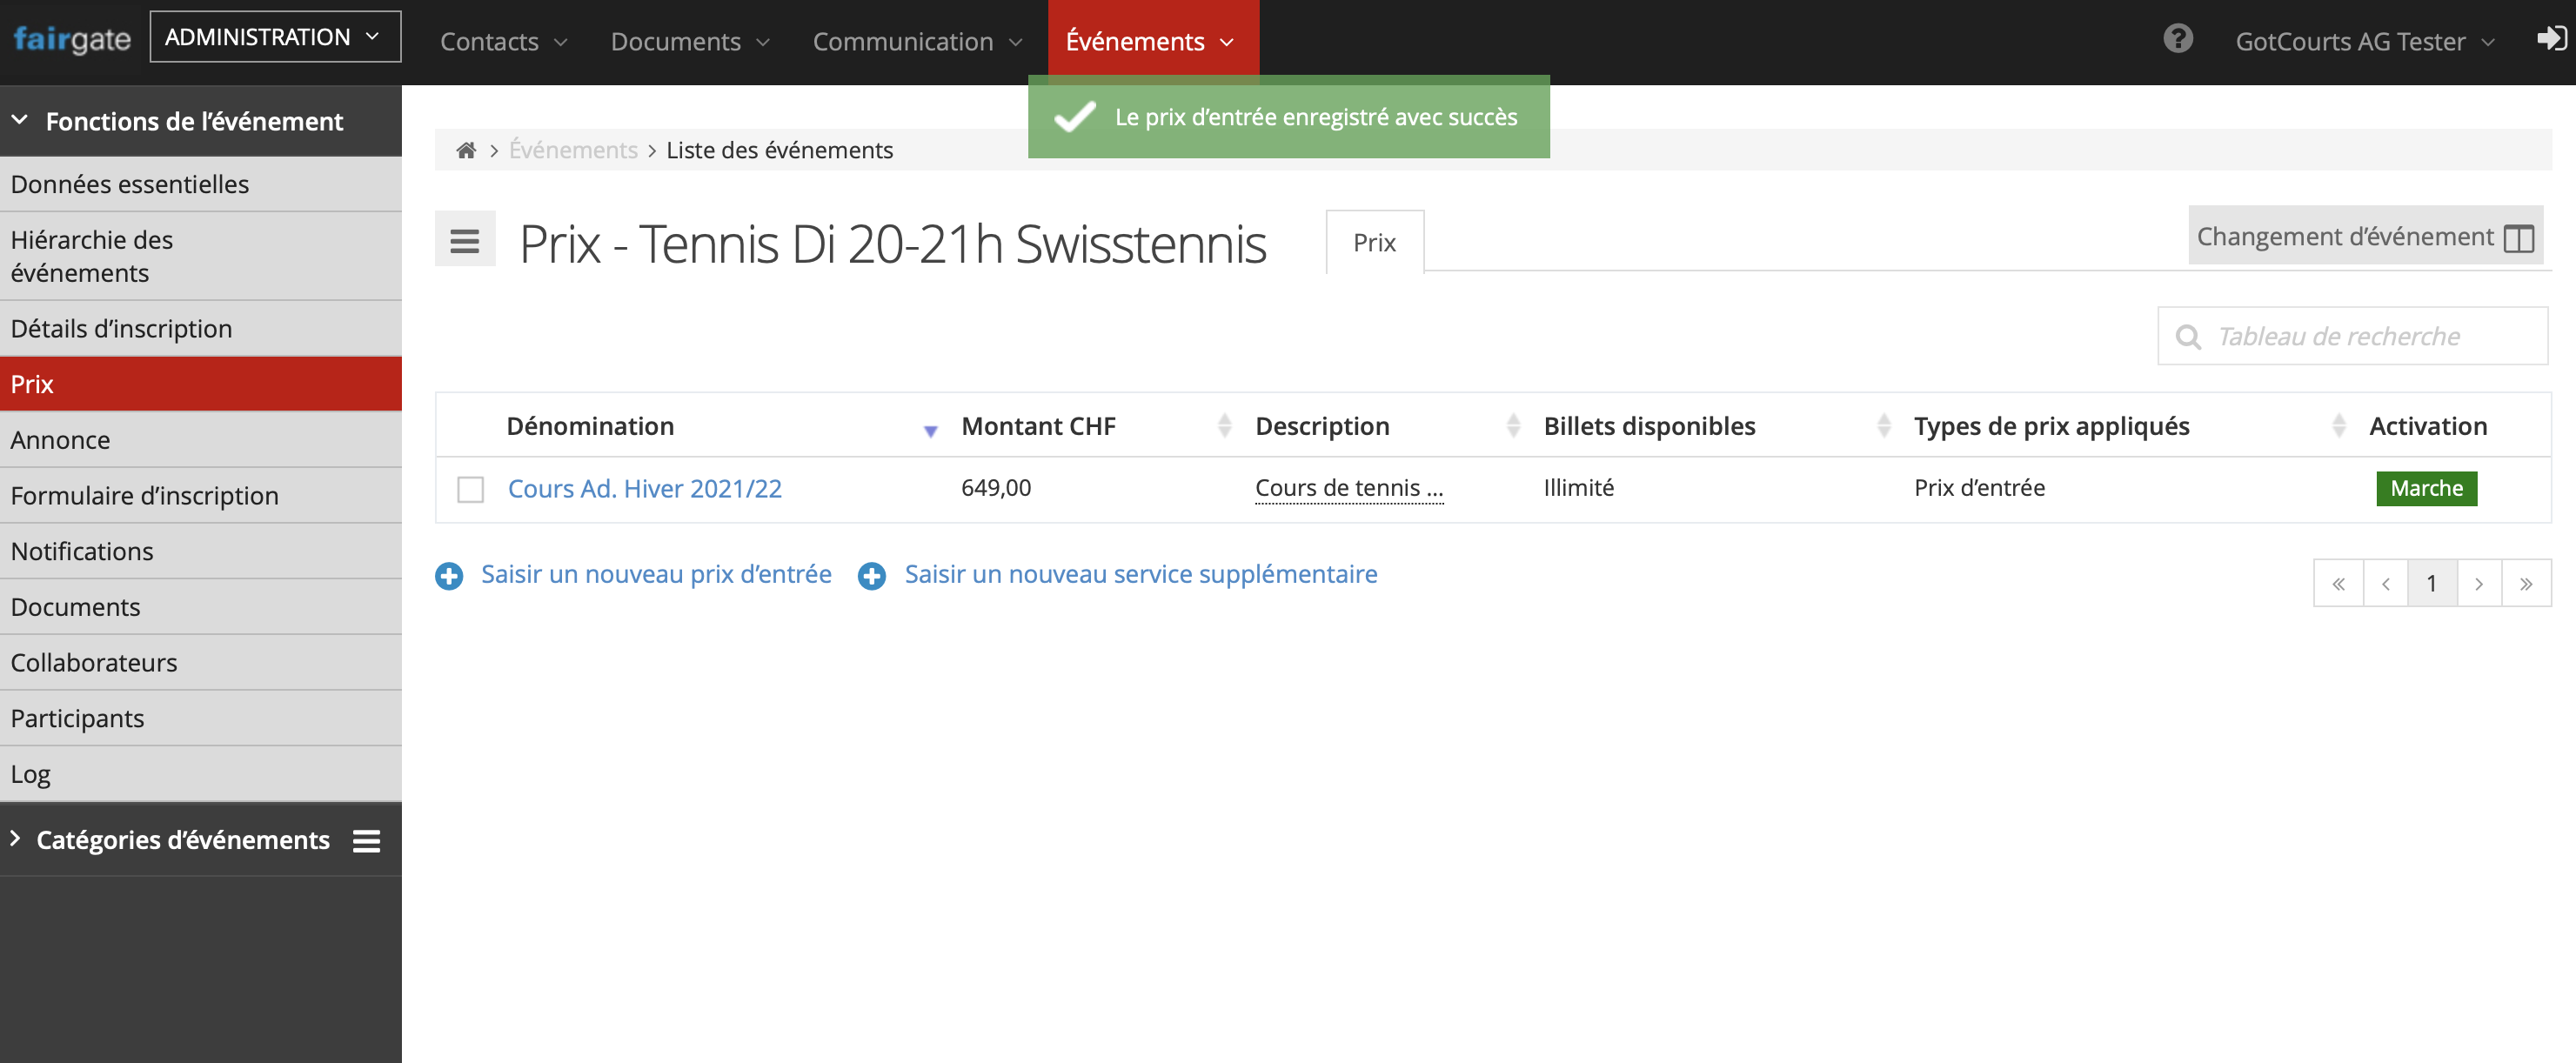
Task: Select page 1 in pagination
Action: coord(2432,583)
